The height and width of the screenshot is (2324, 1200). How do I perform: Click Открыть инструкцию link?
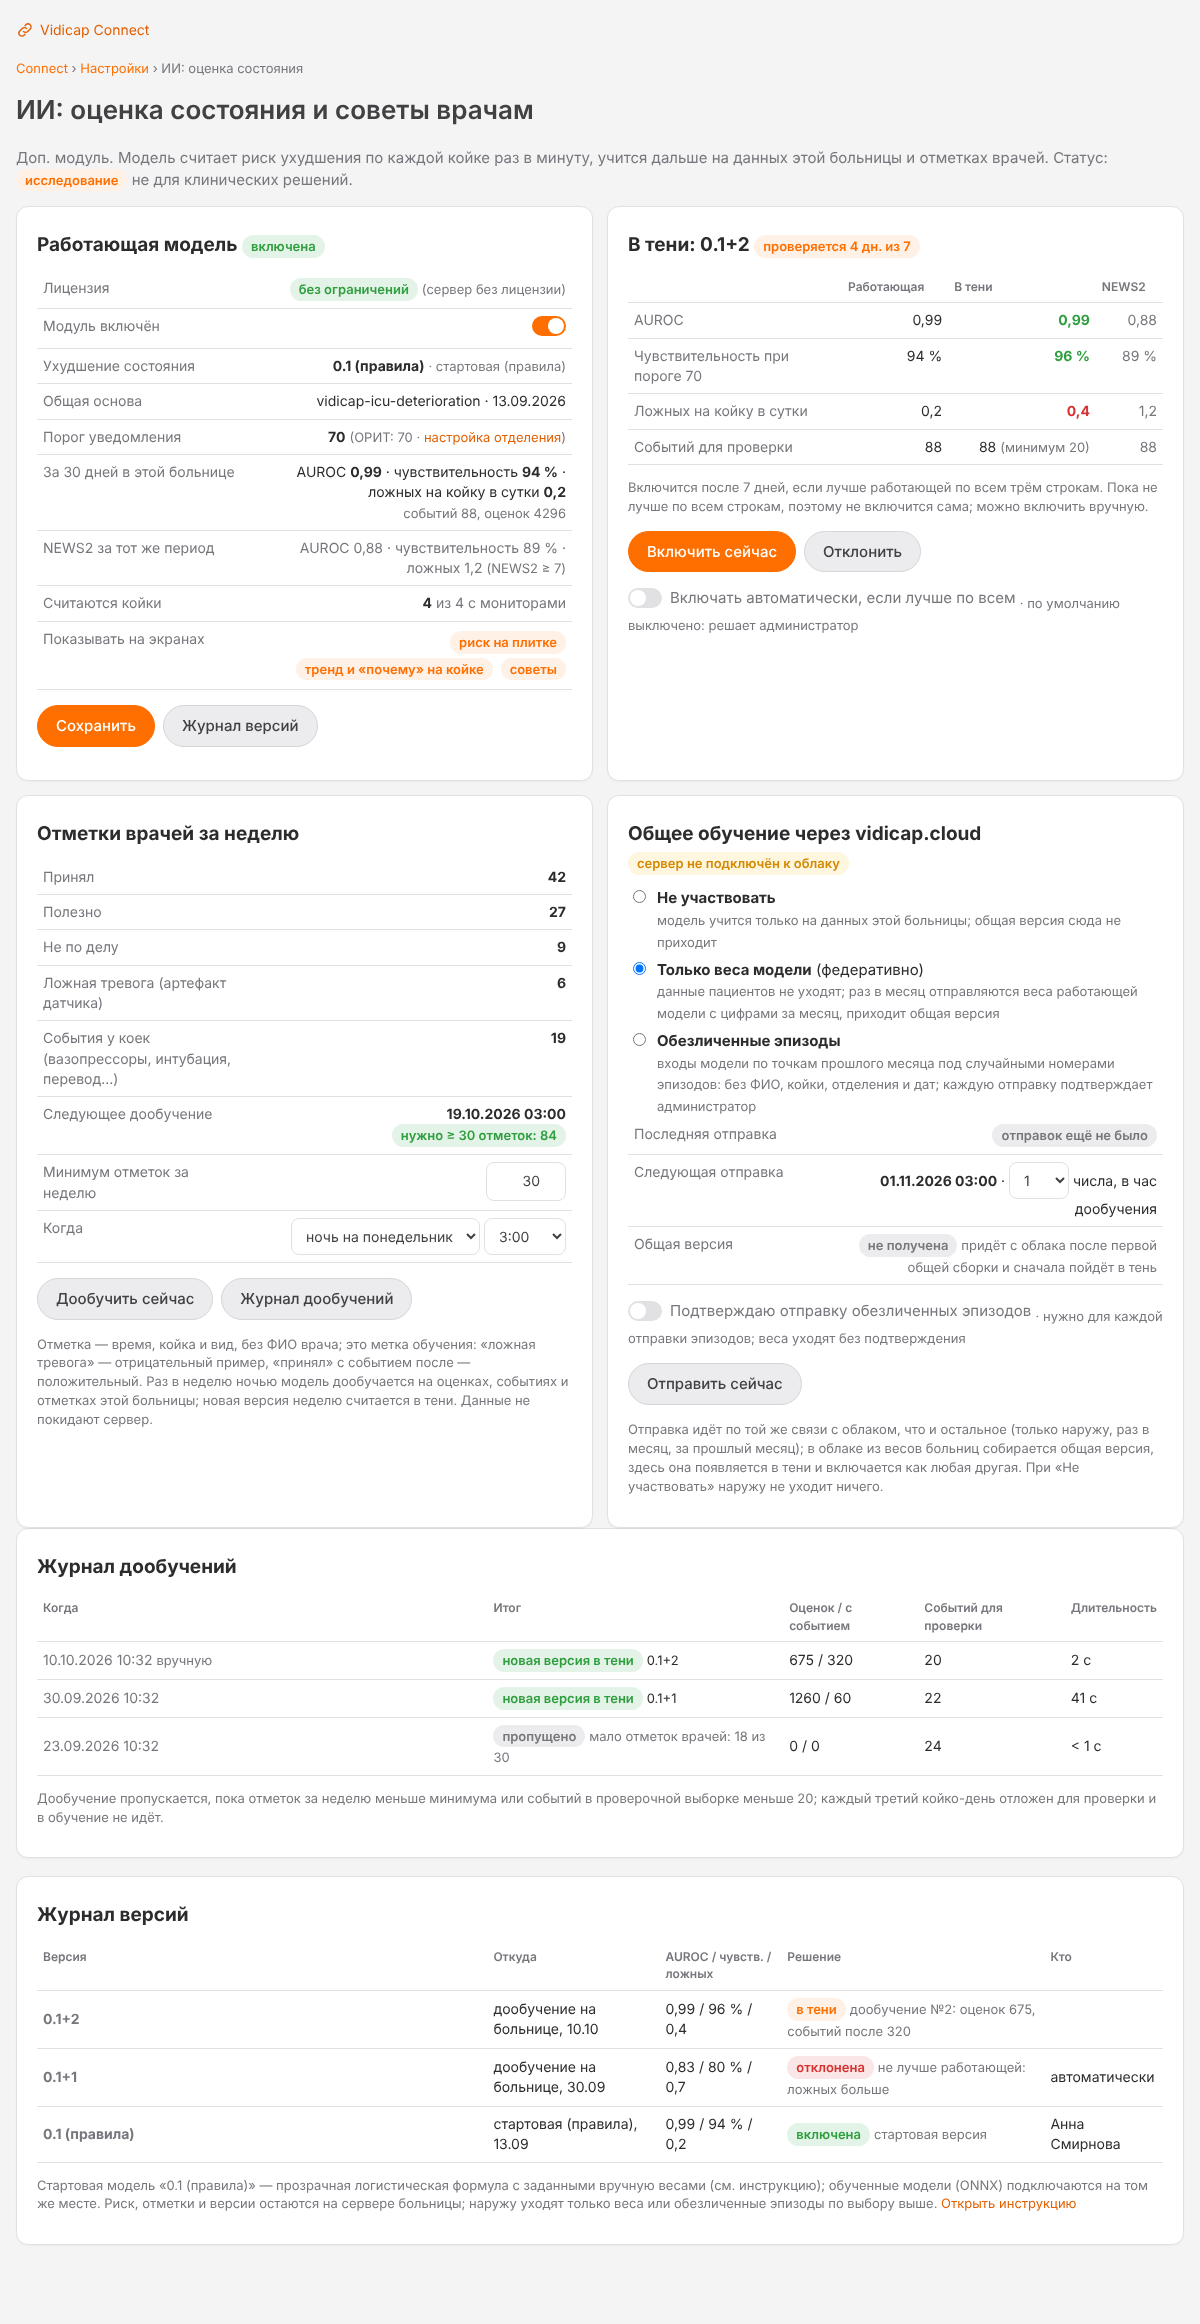[1008, 2203]
